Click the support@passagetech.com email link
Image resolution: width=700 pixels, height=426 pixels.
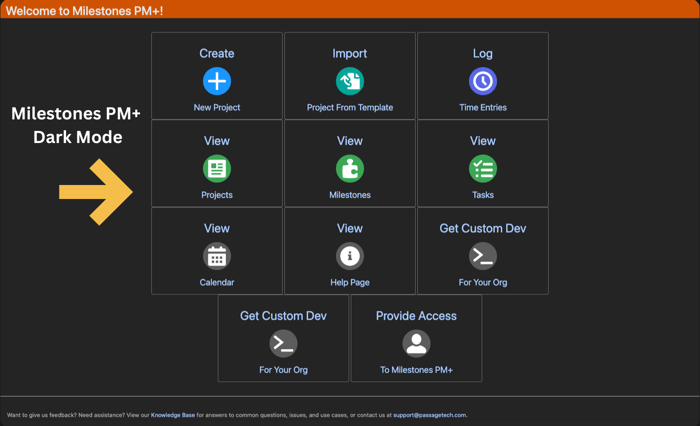(x=429, y=415)
